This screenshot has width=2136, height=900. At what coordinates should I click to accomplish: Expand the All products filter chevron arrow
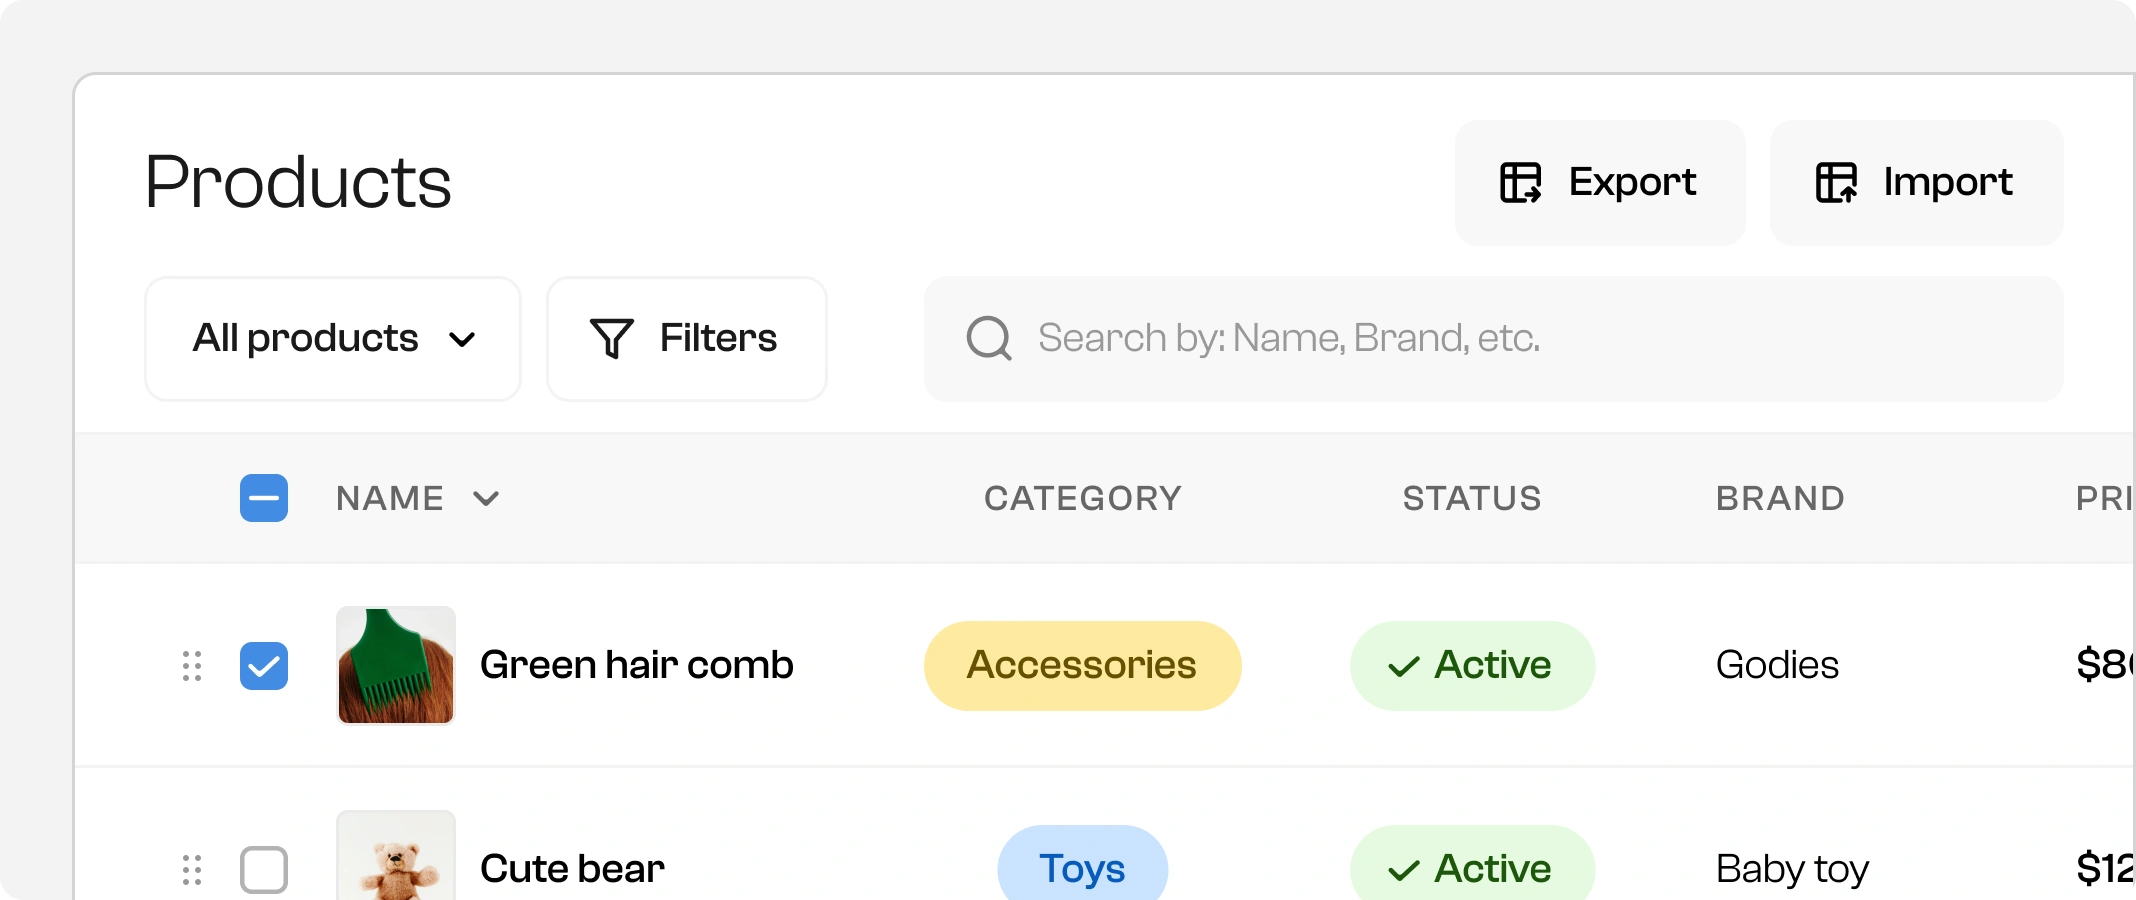462,339
